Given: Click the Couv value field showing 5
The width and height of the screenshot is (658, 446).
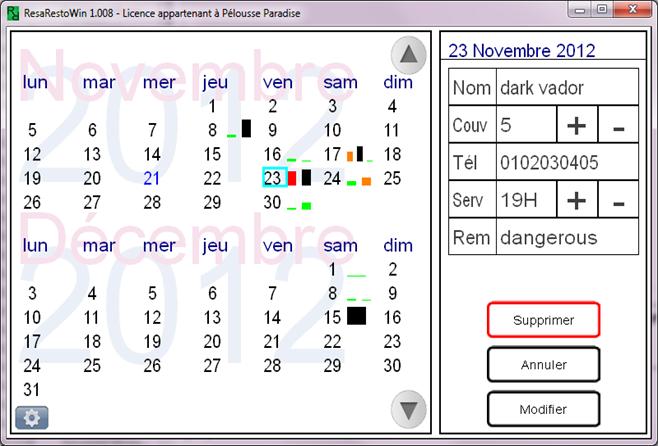Looking at the screenshot, I should click(x=527, y=125).
